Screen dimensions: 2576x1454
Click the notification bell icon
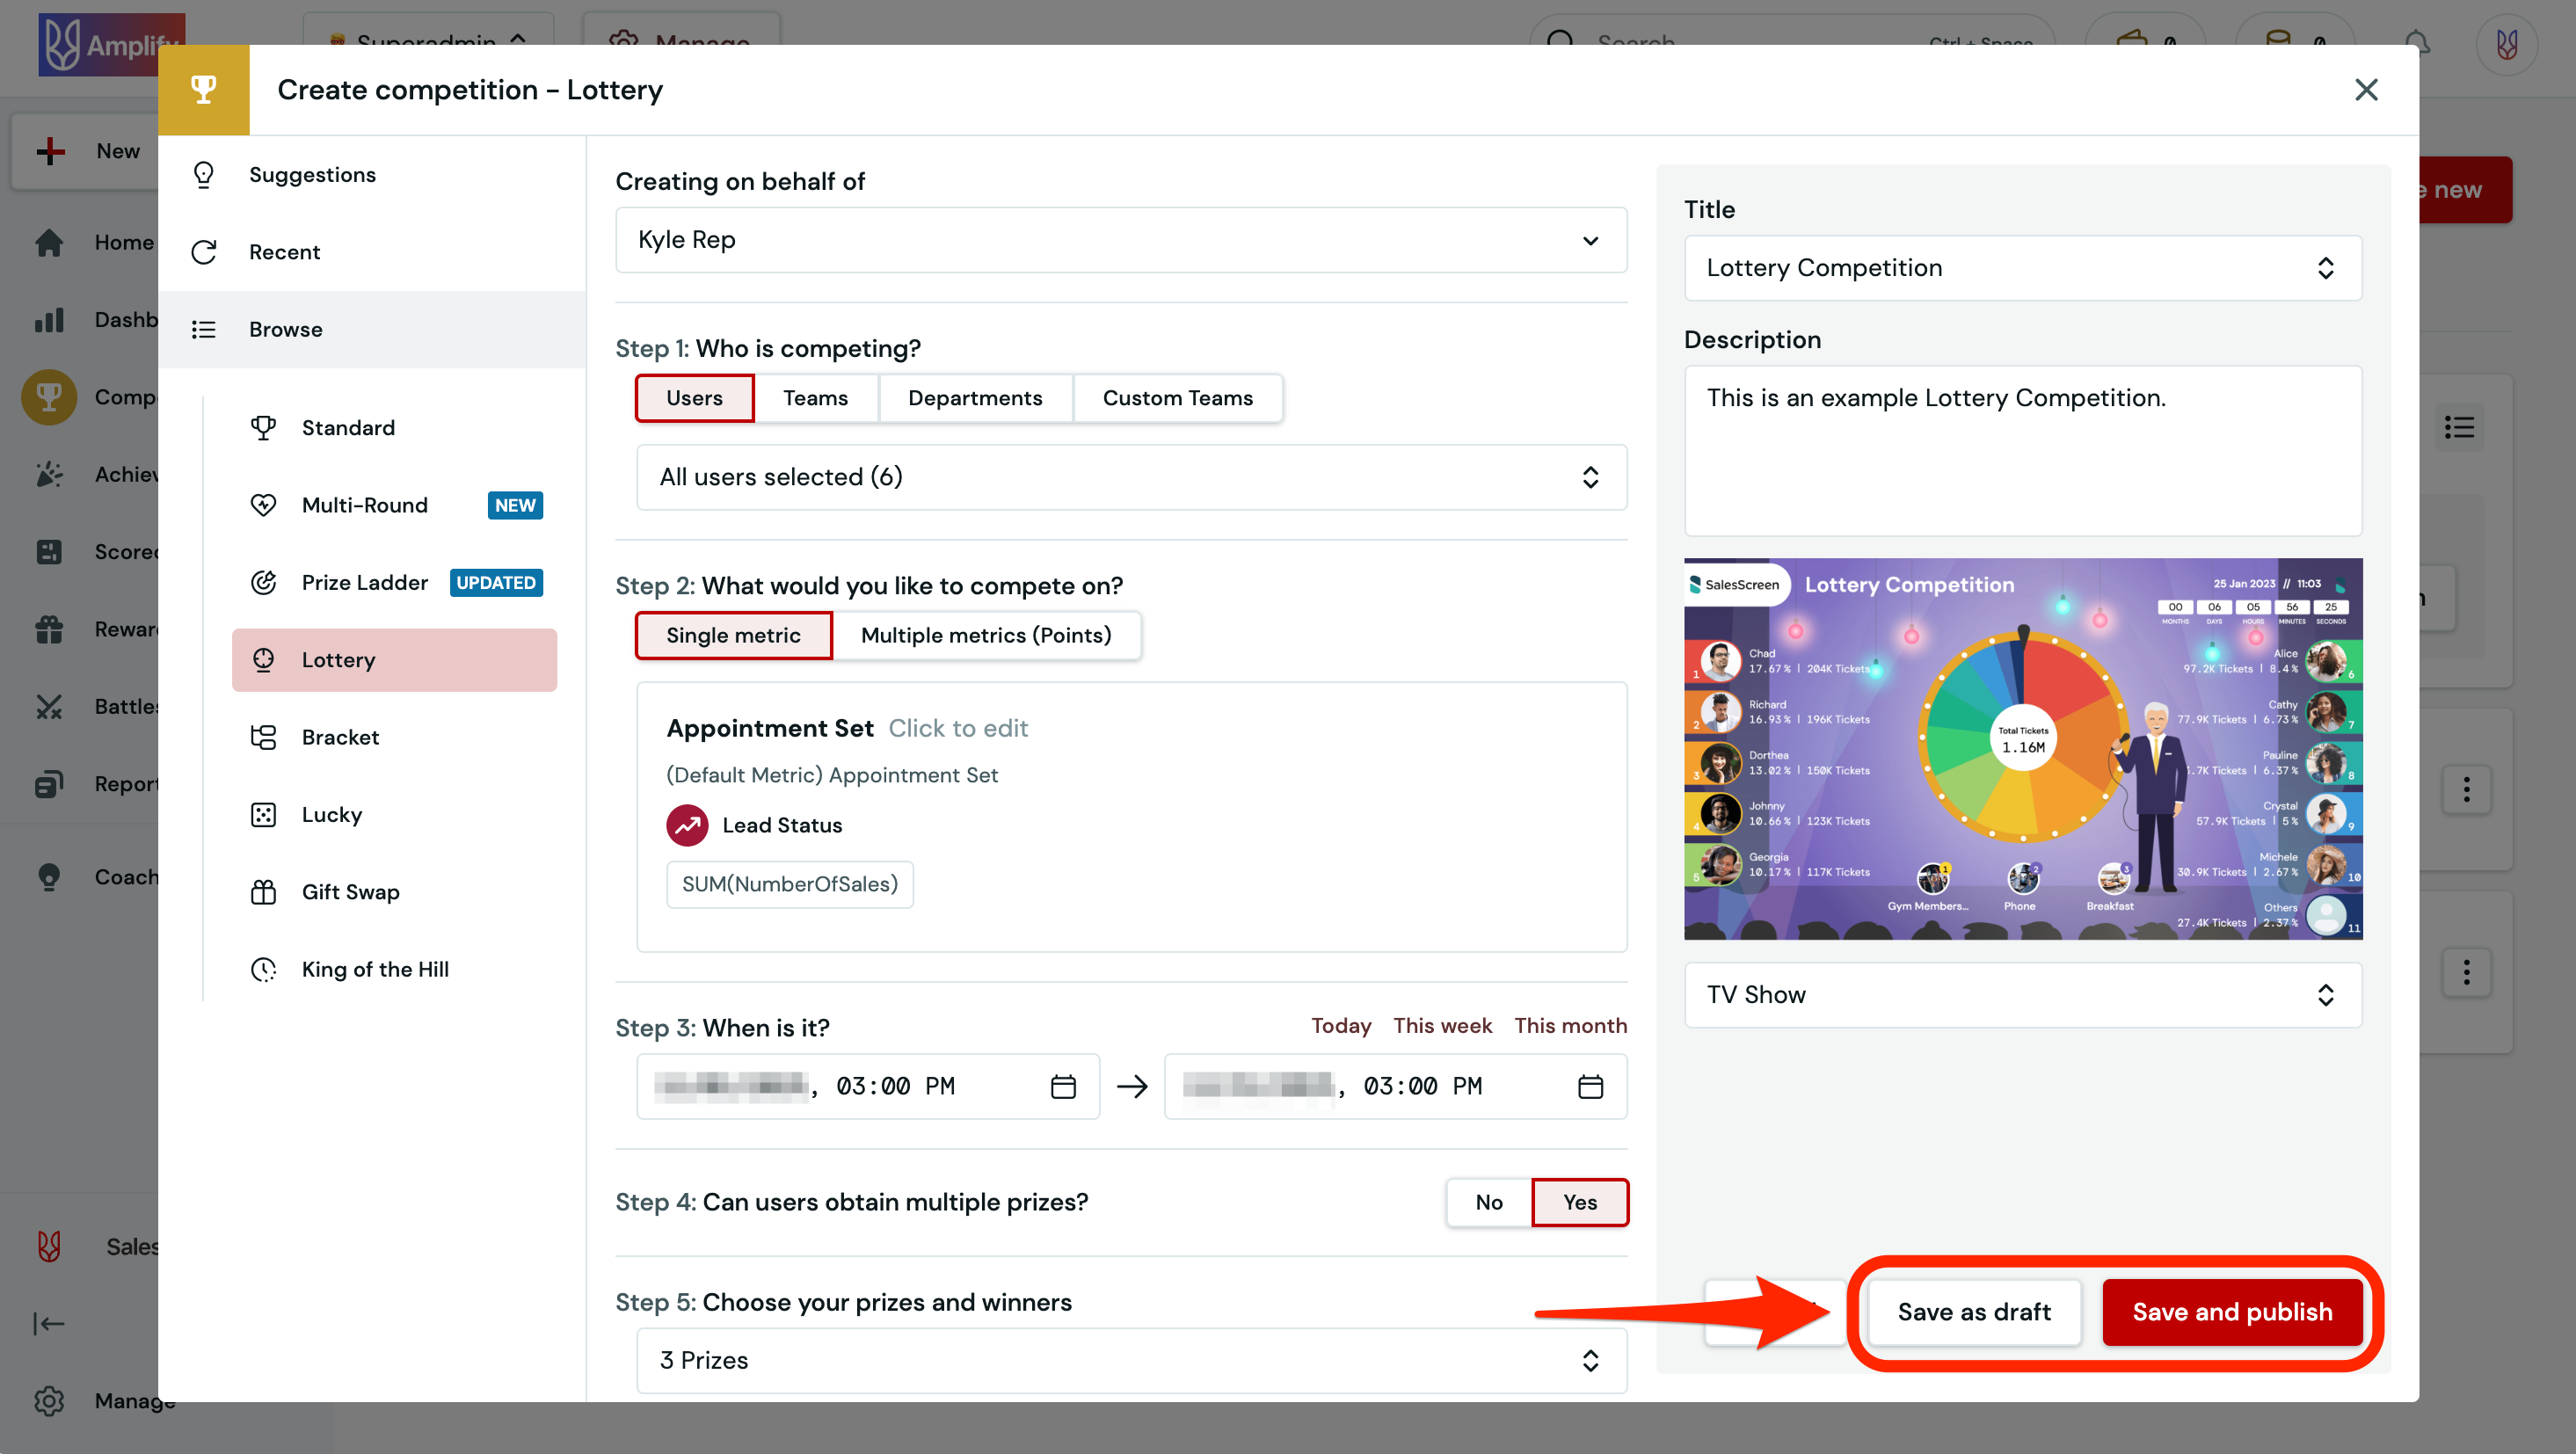pyautogui.click(x=2418, y=42)
